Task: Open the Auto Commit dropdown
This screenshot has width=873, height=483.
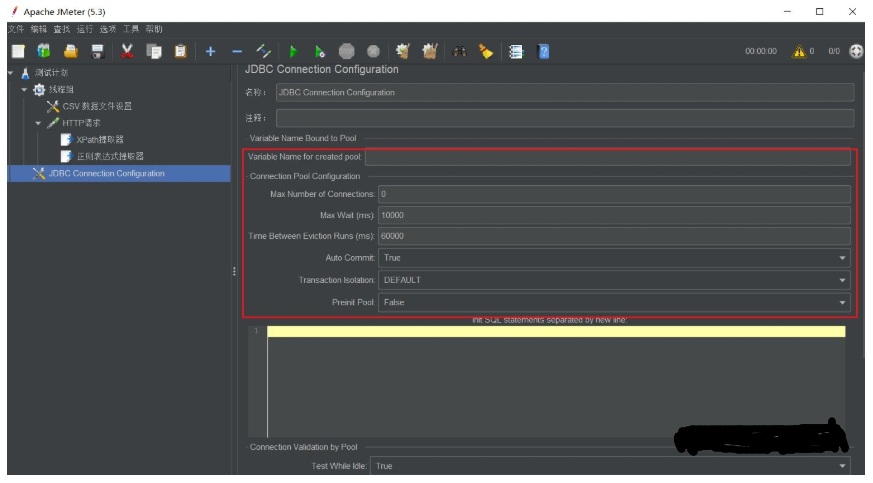Action: tap(614, 258)
